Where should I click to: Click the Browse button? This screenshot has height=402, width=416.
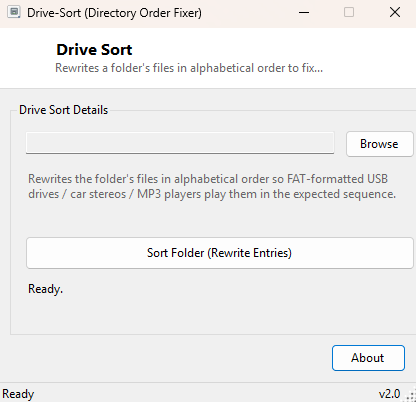tap(380, 144)
